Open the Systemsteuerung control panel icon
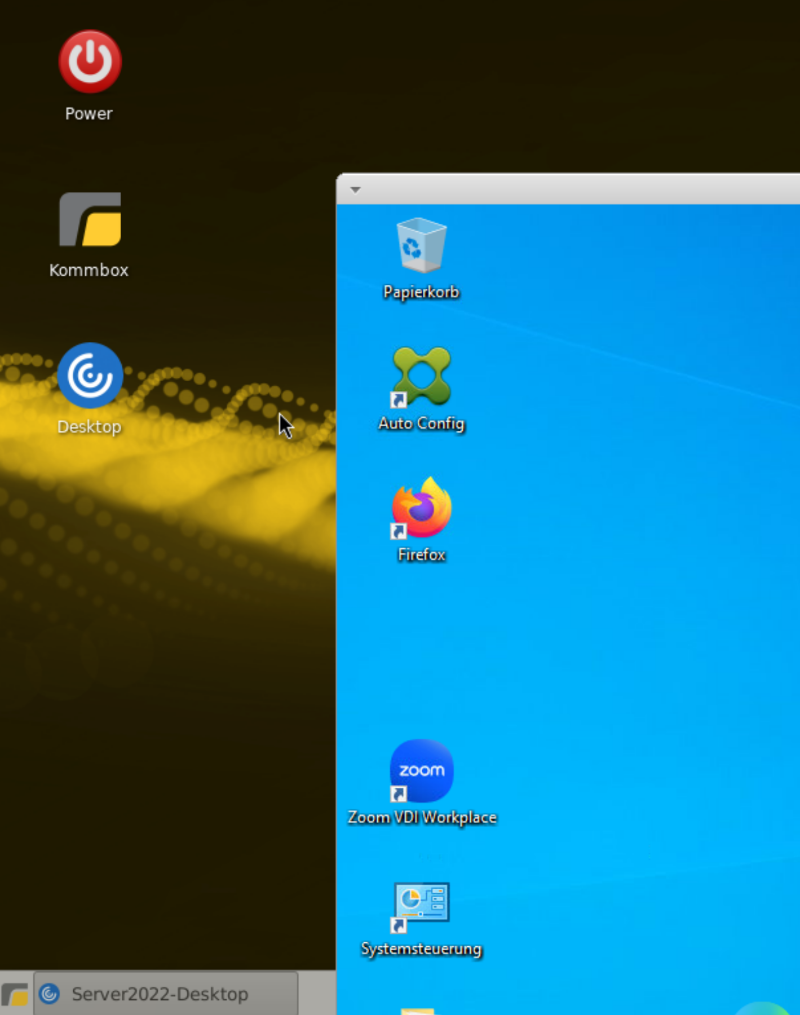Viewport: 800px width, 1015px height. (421, 902)
